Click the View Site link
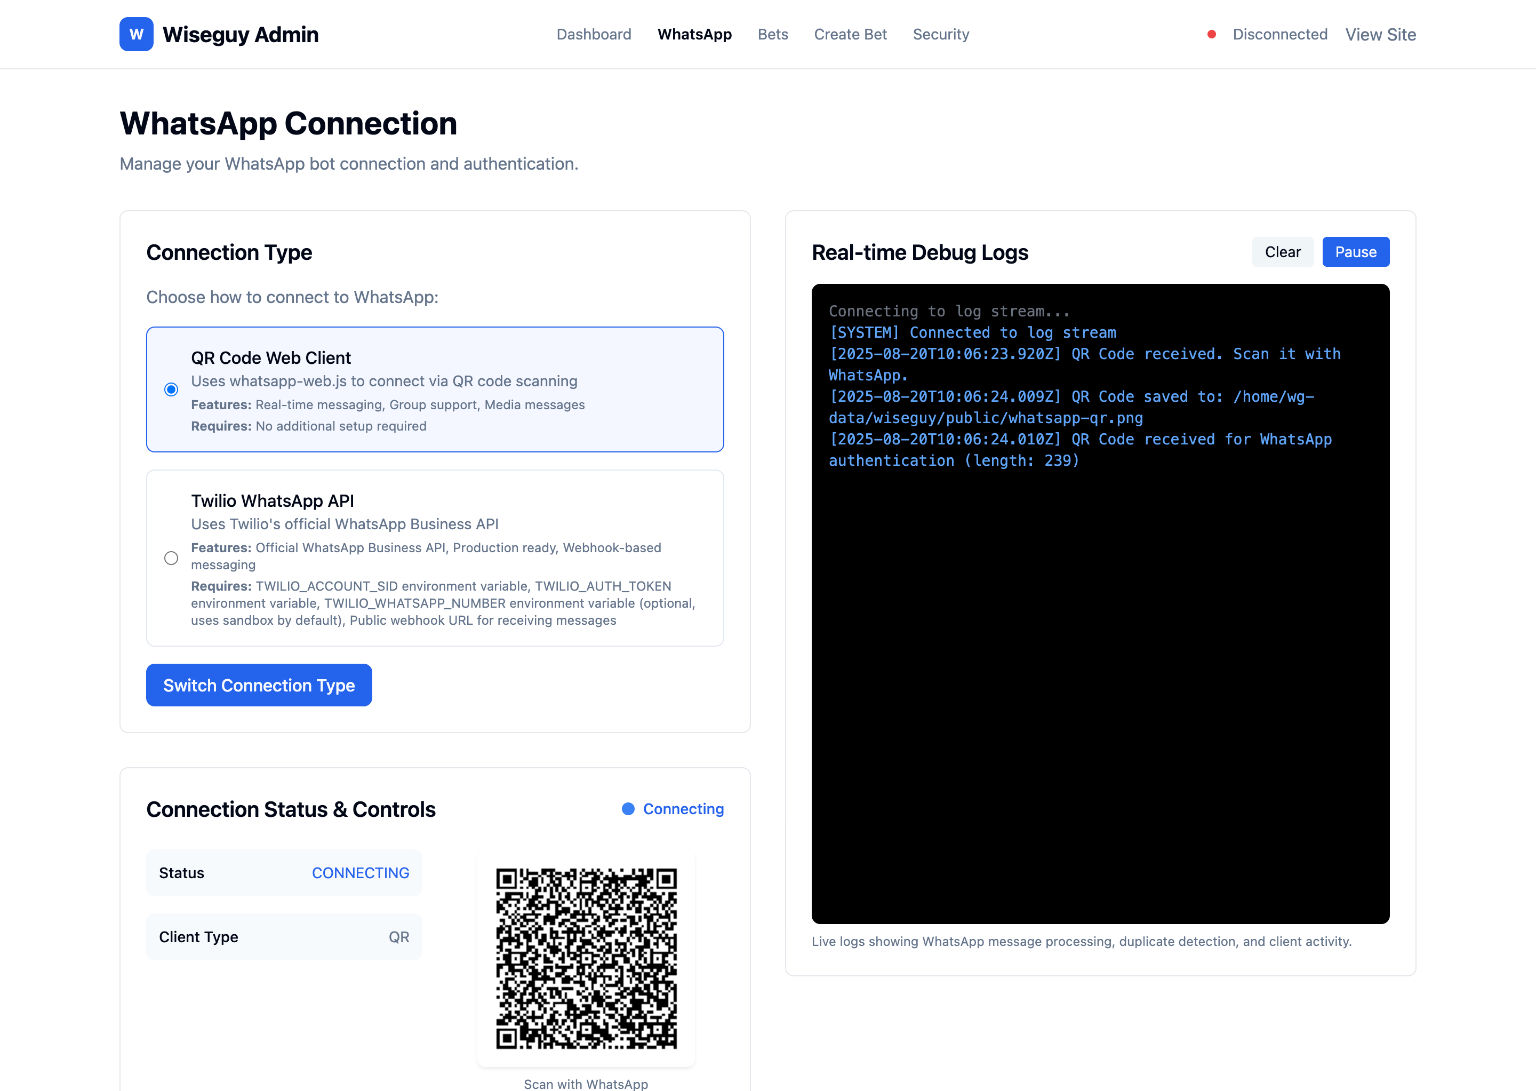This screenshot has height=1091, width=1536. tap(1380, 34)
